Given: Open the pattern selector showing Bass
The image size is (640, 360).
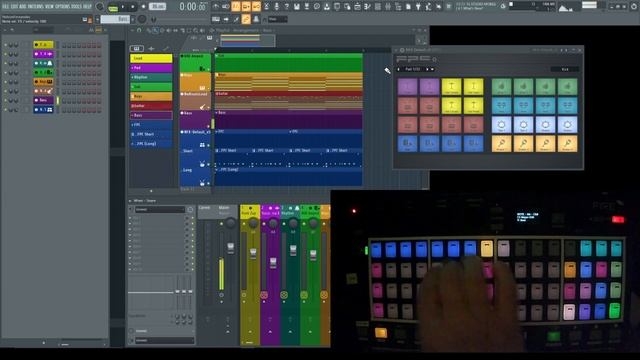Looking at the screenshot, I should click(x=115, y=19).
